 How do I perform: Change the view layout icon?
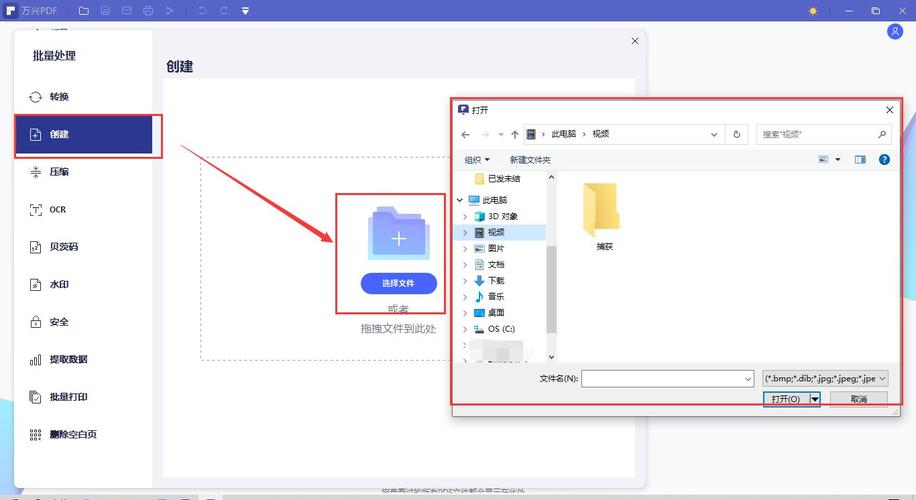pyautogui.click(x=824, y=159)
